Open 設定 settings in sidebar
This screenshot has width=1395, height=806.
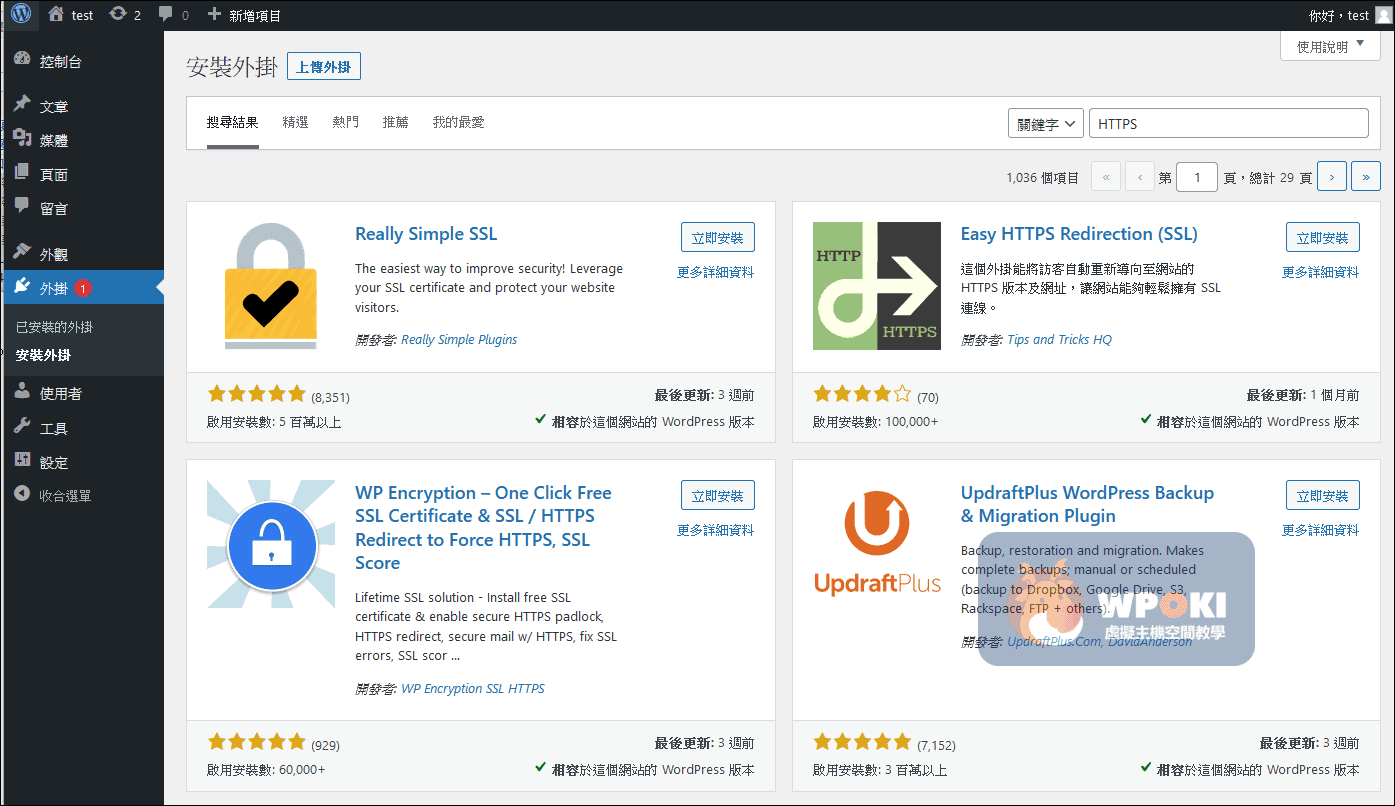[53, 463]
